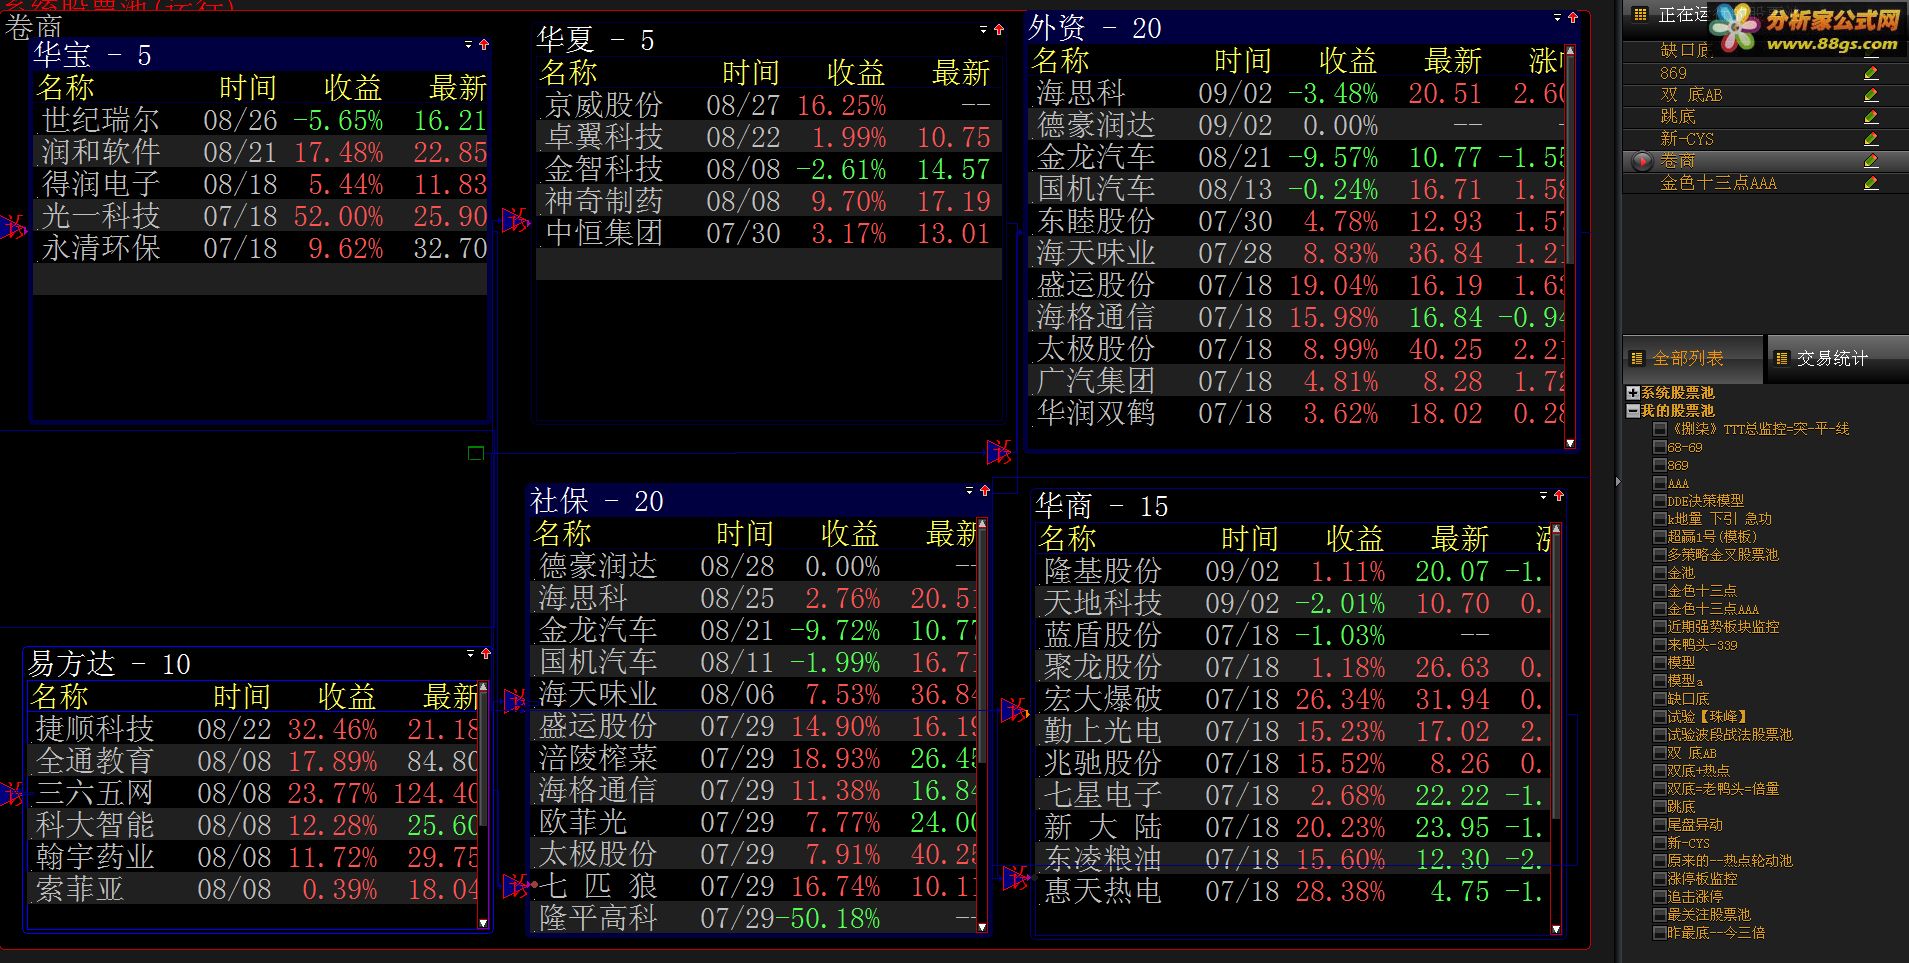This screenshot has height=963, width=1909.
Task: Check the AAA pool checkbox
Action: point(1660,483)
